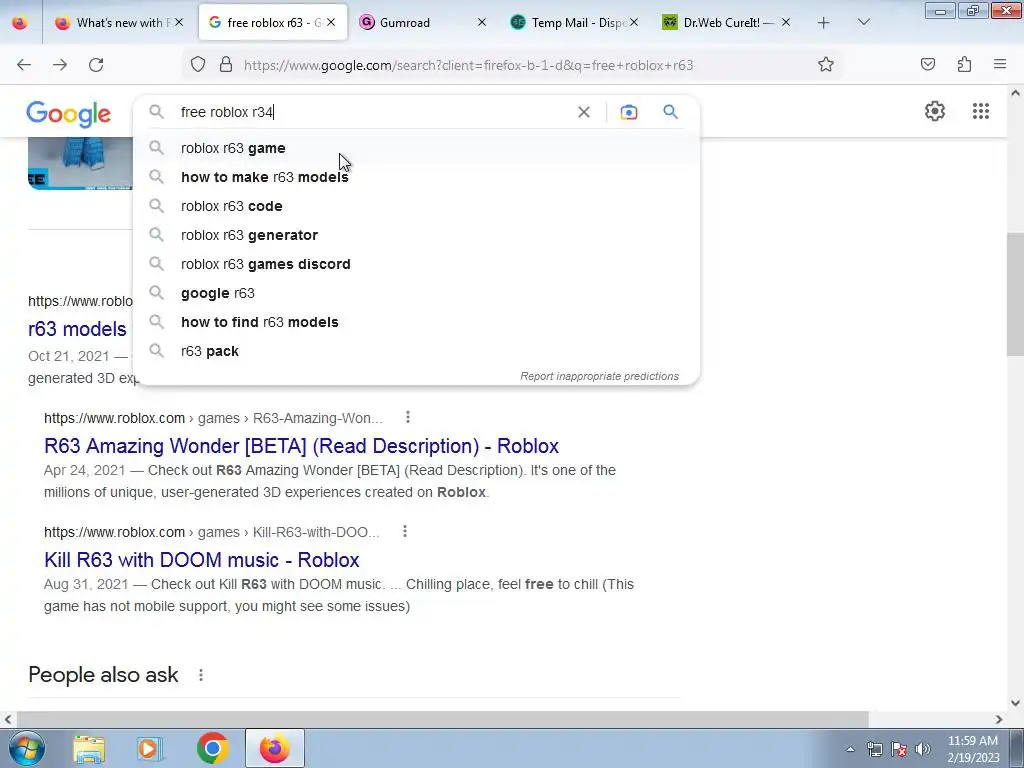Open Google quick settings gear
1024x768 pixels.
[935, 112]
